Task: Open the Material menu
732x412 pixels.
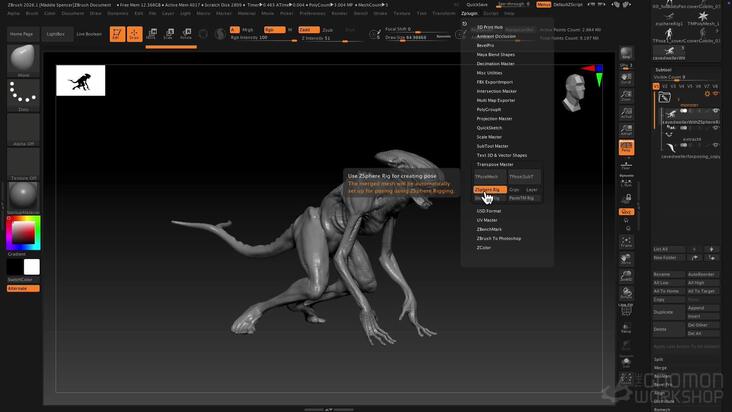Action: [x=246, y=14]
